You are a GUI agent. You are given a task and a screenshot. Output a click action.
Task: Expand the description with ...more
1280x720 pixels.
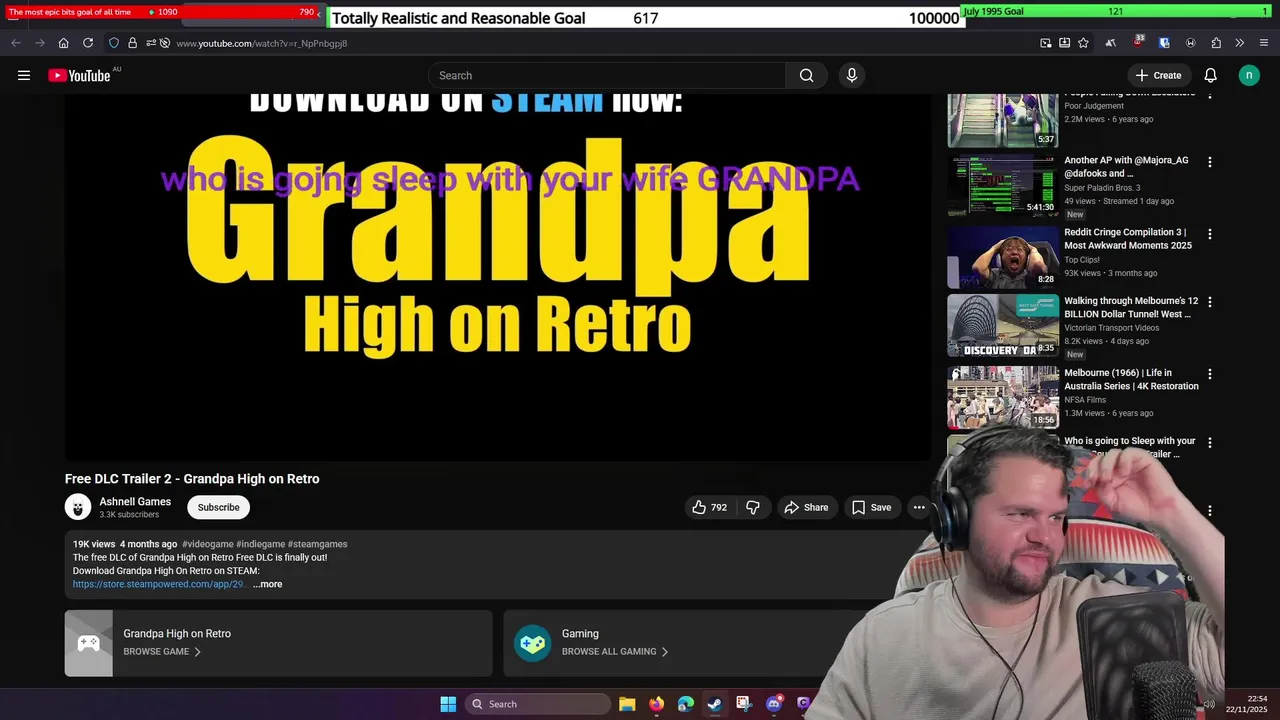tap(267, 584)
